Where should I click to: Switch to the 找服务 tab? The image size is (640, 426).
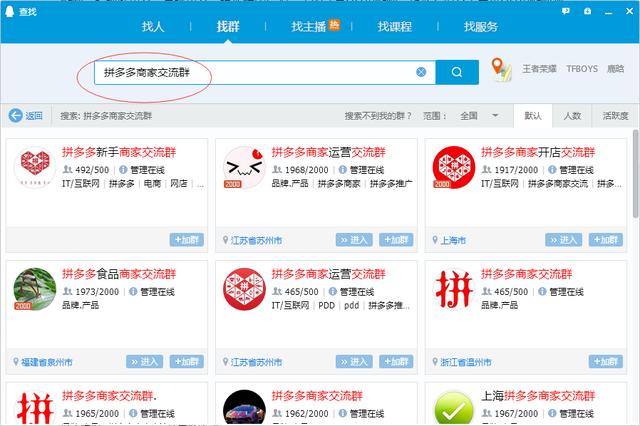[x=480, y=27]
